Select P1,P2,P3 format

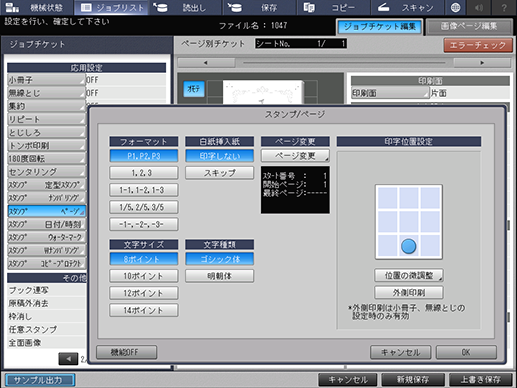point(144,156)
